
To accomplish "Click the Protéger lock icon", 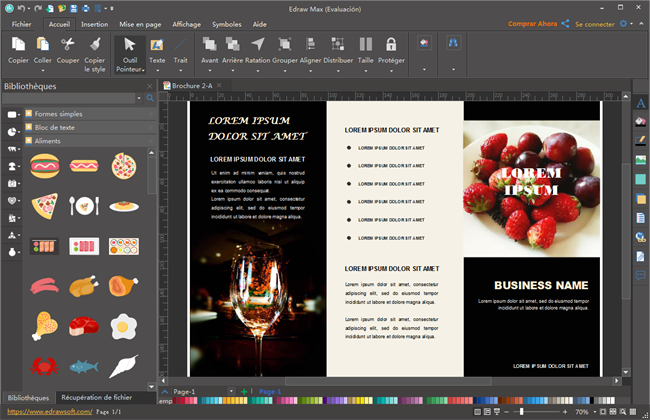I will [x=391, y=45].
